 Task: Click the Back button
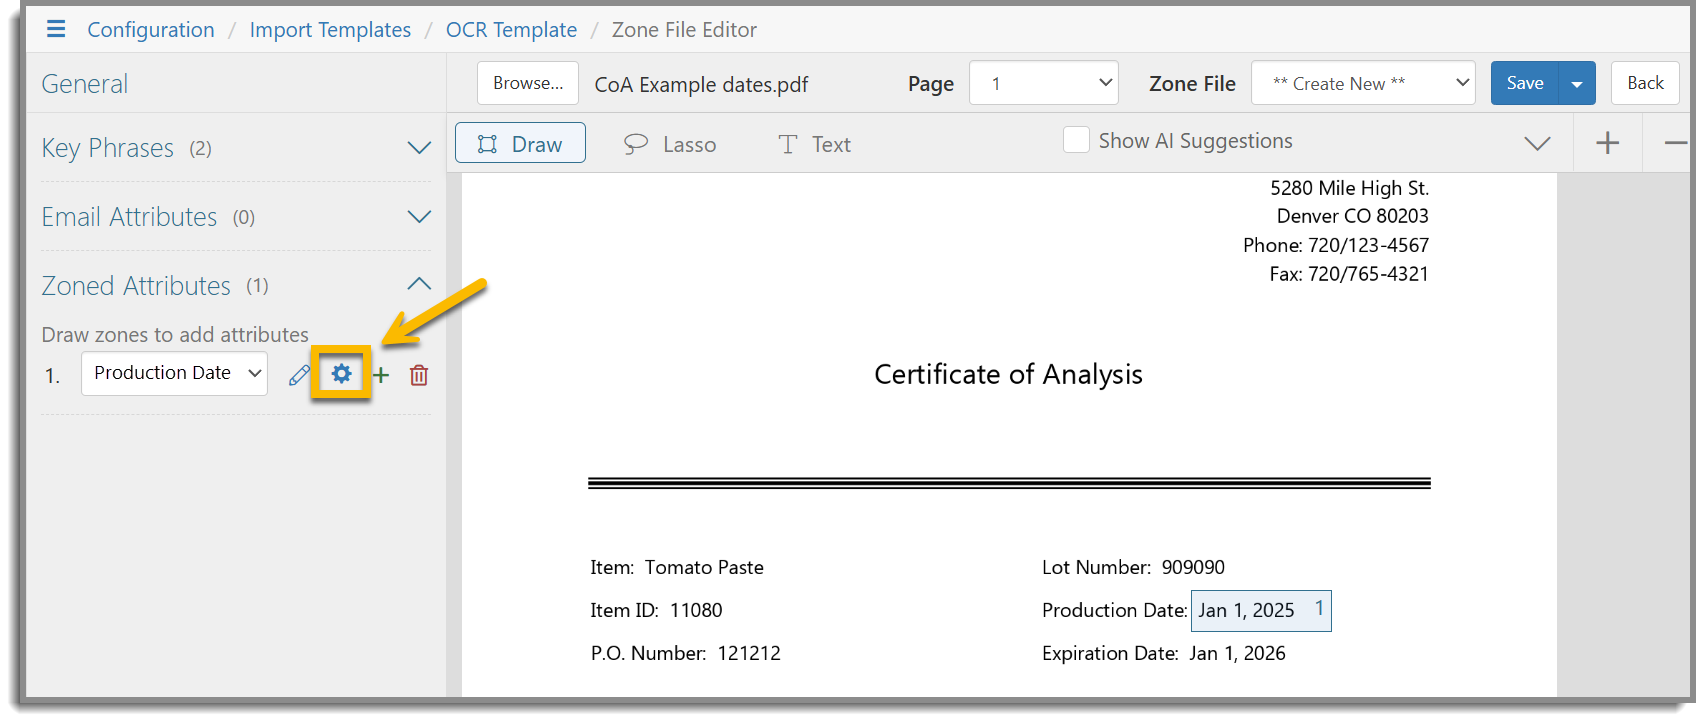pos(1645,83)
